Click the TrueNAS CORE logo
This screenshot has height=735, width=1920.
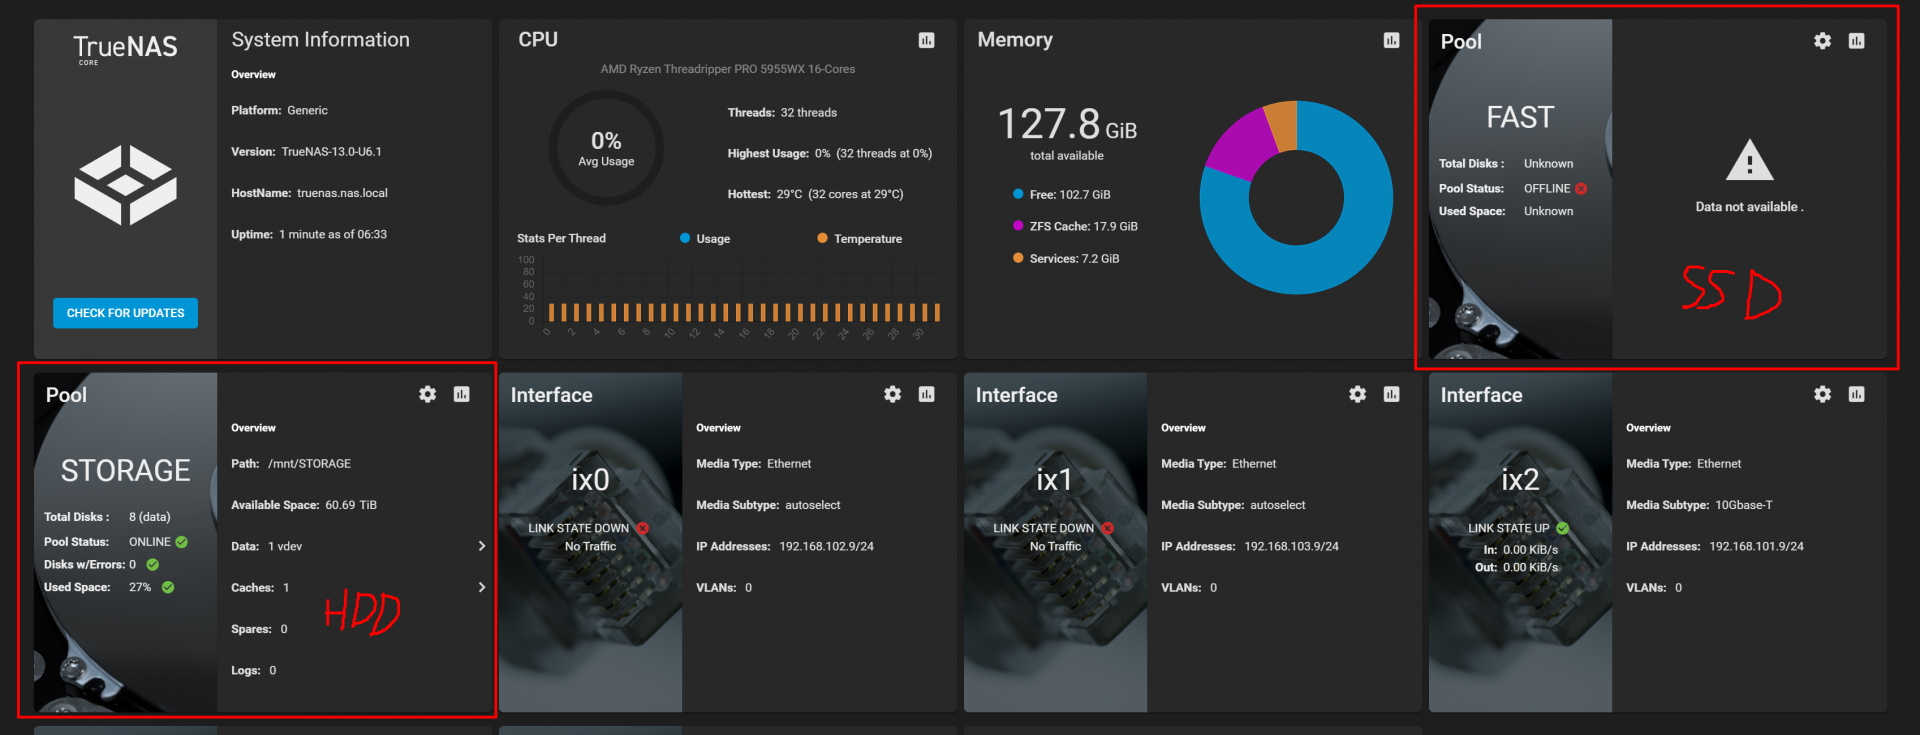point(125,49)
